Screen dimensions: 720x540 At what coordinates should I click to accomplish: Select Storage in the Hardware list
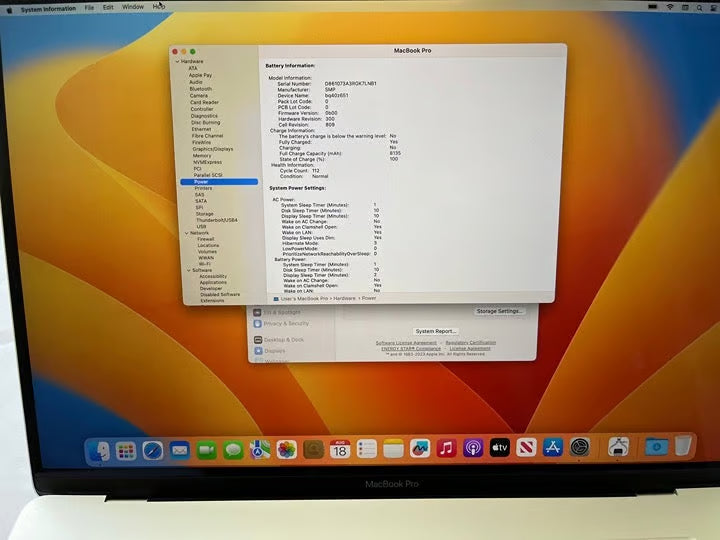coord(204,214)
